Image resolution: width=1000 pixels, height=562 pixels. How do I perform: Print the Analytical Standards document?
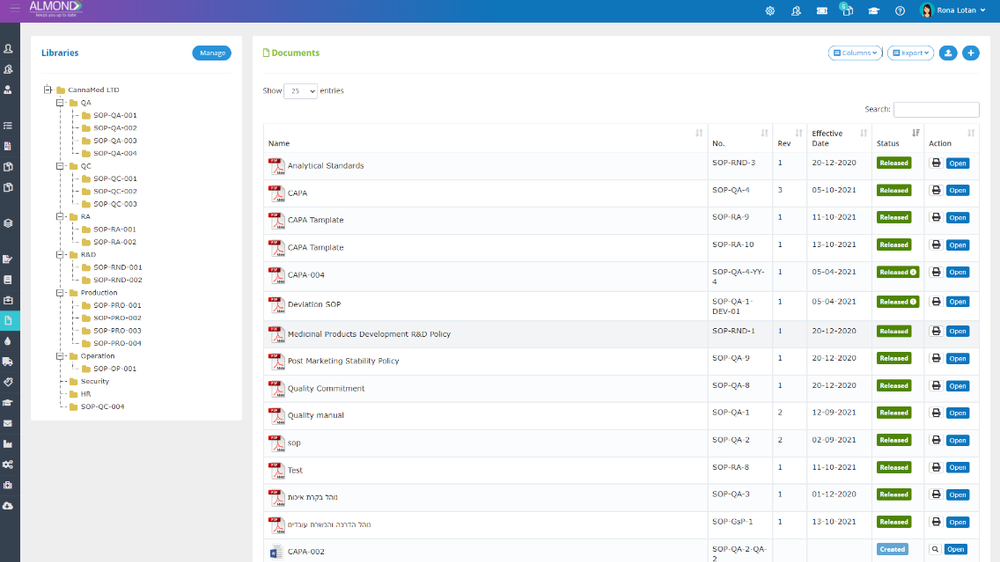(936, 163)
